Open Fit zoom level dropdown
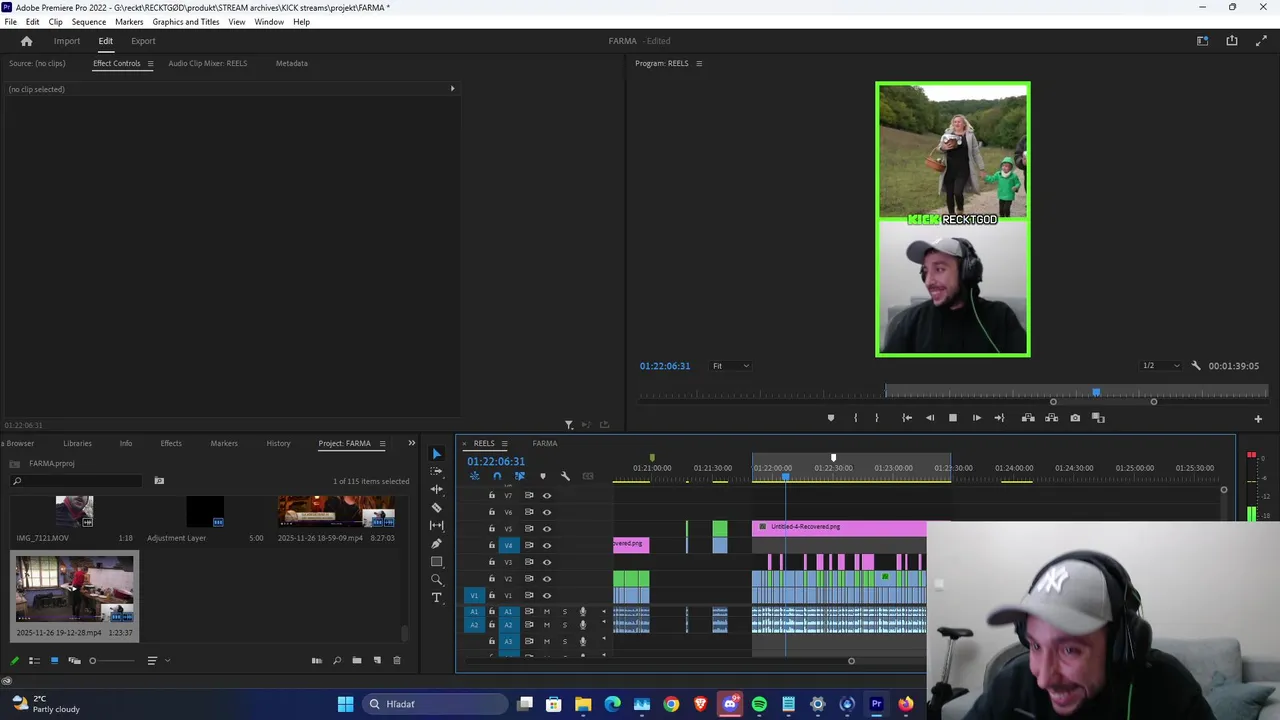 tap(730, 366)
